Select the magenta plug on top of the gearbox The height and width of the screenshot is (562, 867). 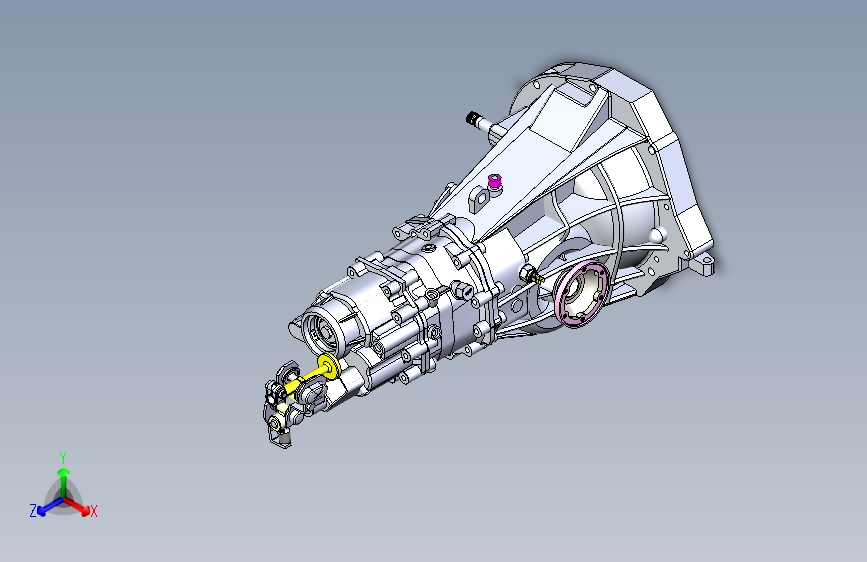494,181
